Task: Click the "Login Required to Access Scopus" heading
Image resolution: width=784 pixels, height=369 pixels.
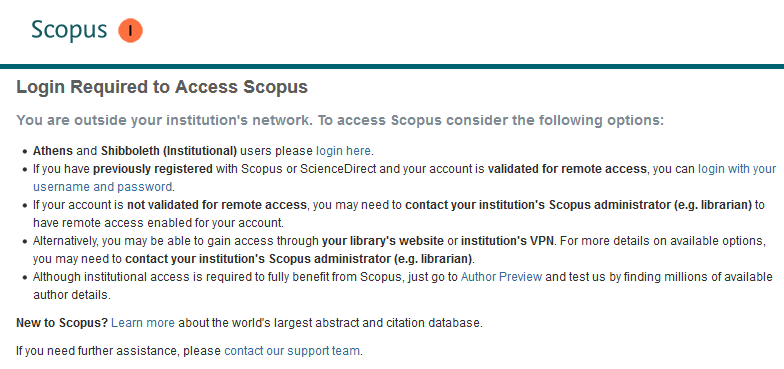Action: click(x=162, y=87)
